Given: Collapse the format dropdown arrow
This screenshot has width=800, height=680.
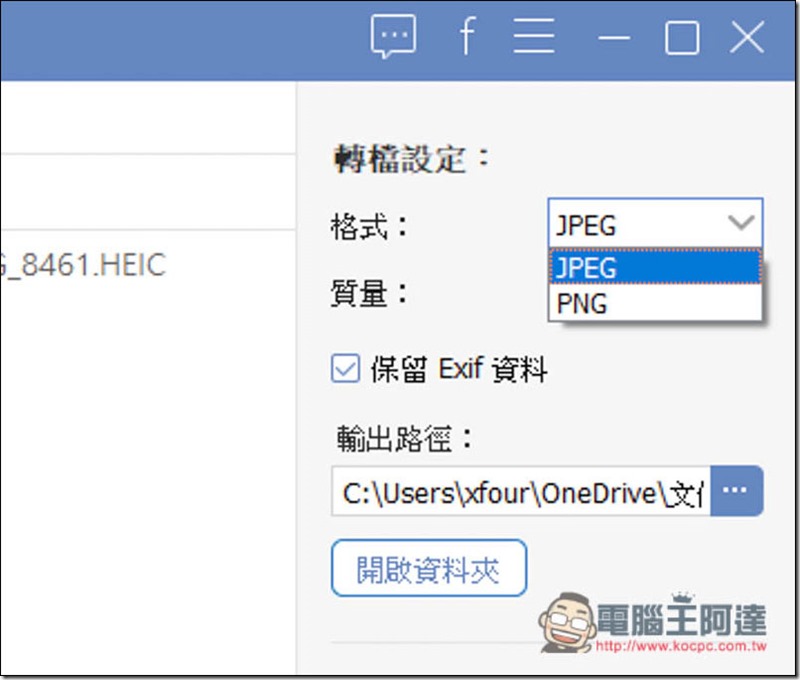Looking at the screenshot, I should tap(741, 223).
